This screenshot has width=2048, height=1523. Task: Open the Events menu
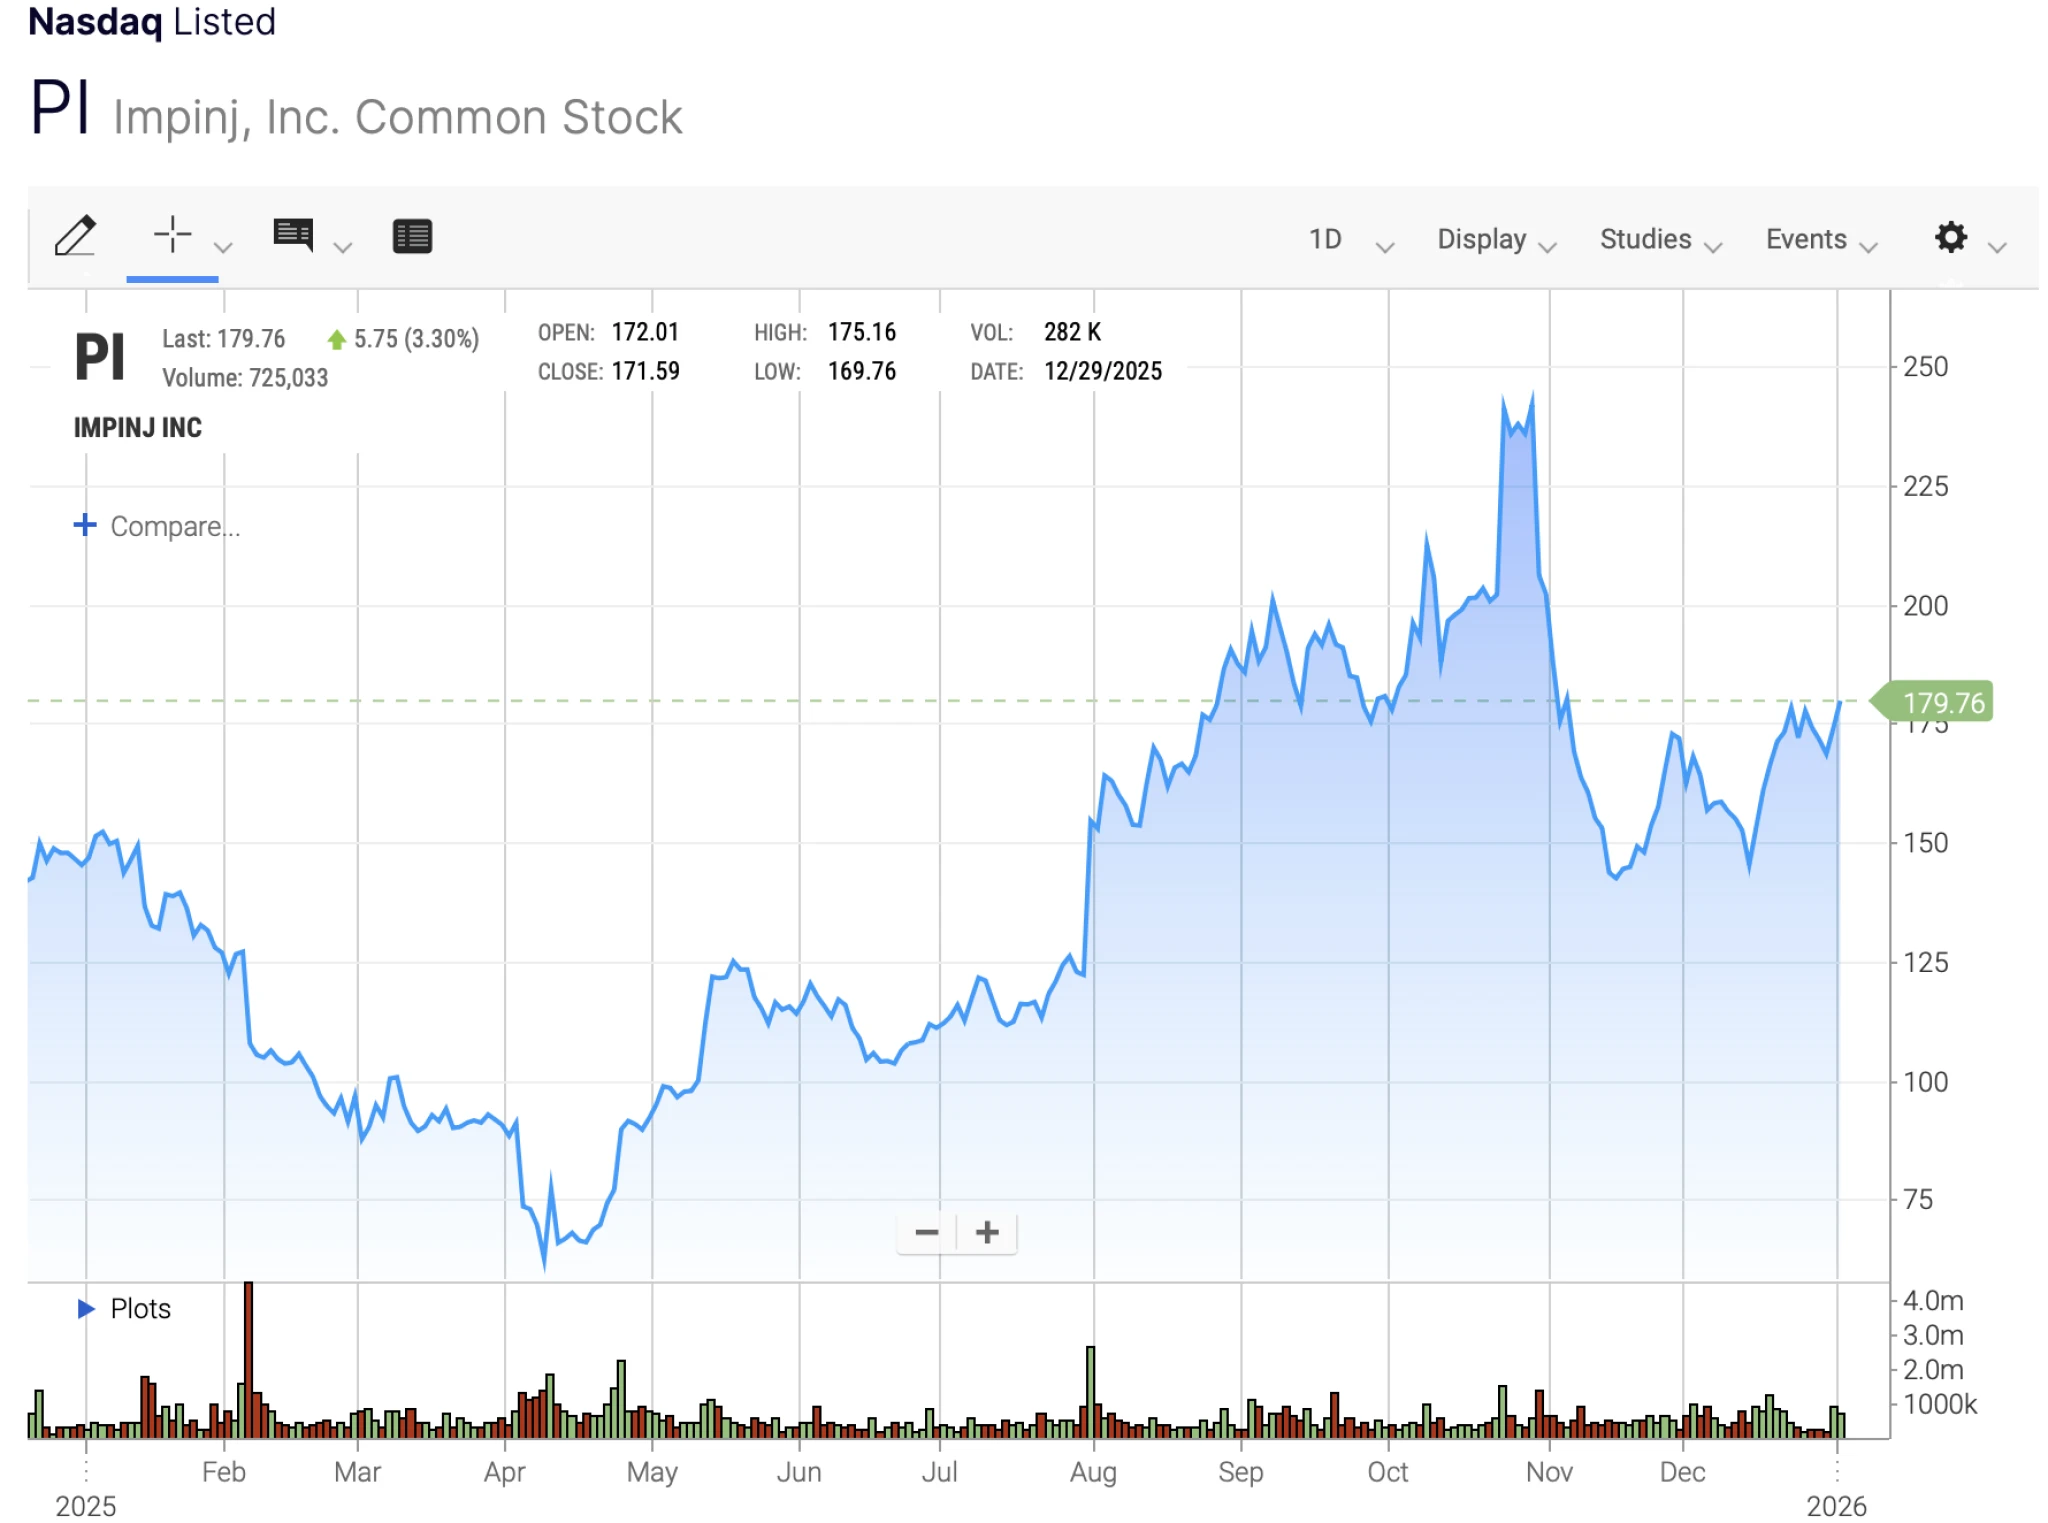coord(1820,240)
